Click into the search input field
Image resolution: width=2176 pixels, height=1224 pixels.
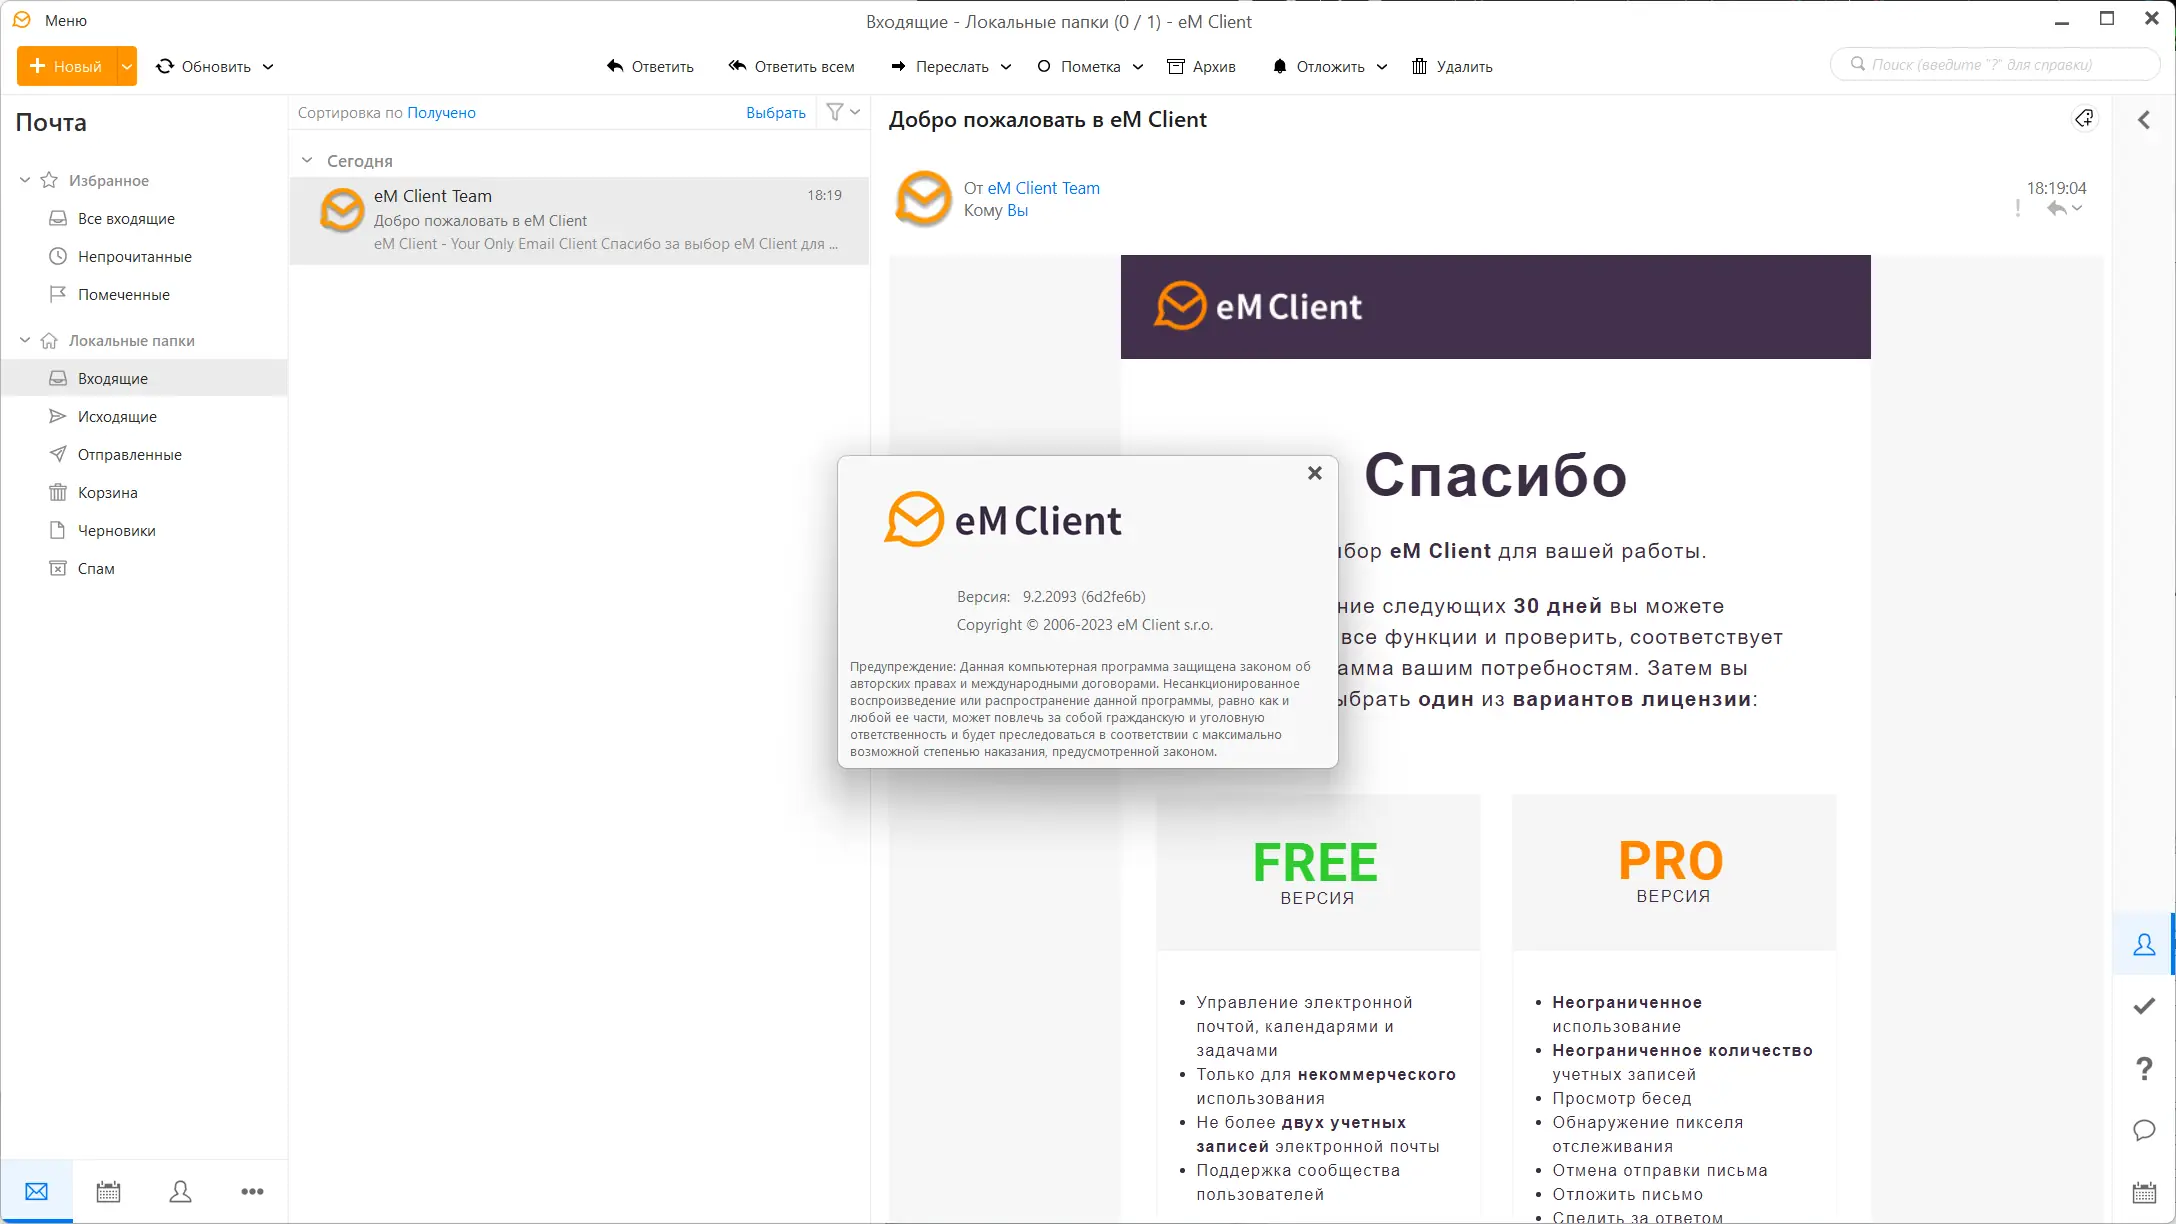1995,64
